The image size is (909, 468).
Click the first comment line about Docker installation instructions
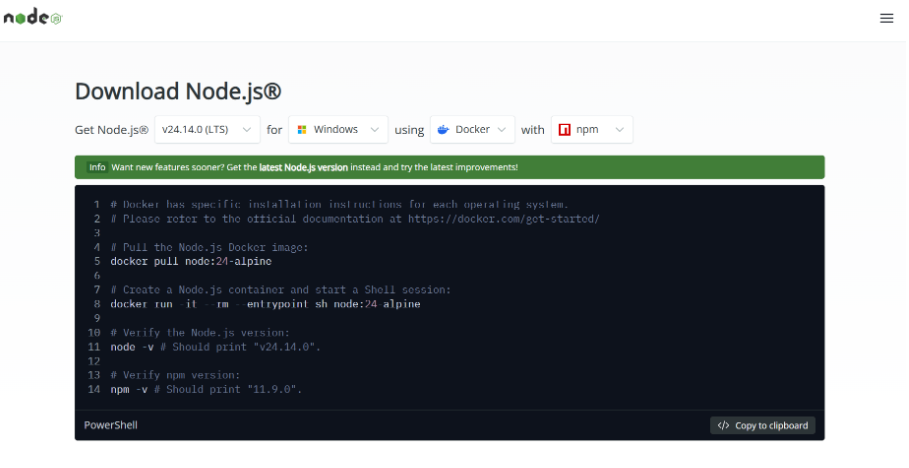(x=340, y=204)
